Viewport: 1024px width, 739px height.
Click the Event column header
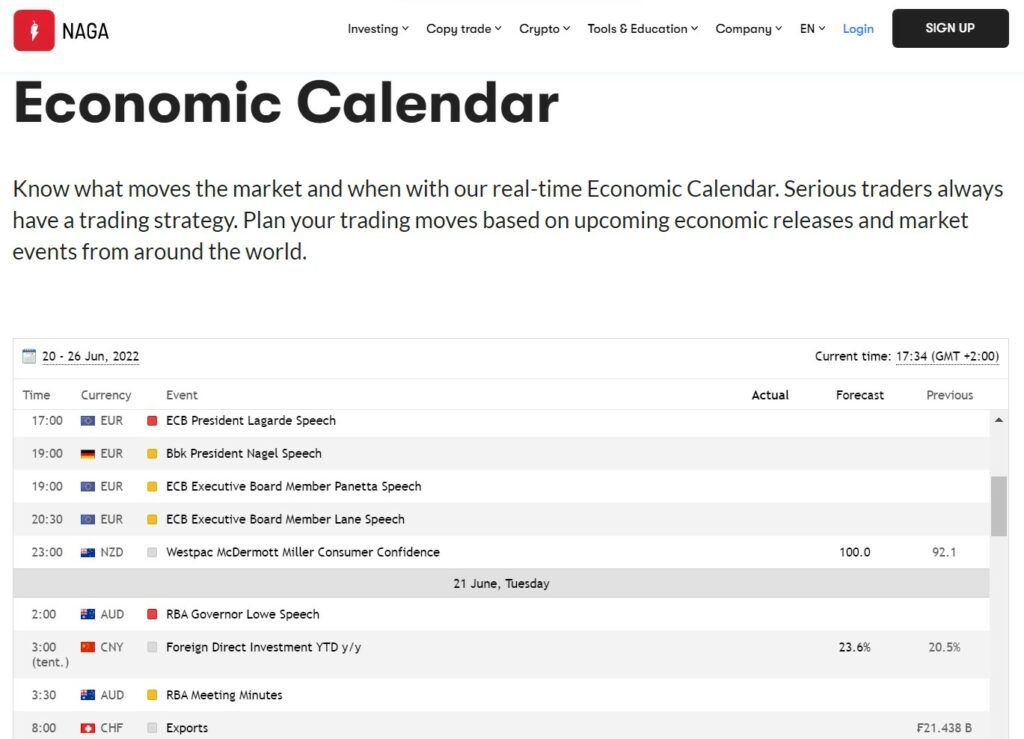(x=182, y=395)
